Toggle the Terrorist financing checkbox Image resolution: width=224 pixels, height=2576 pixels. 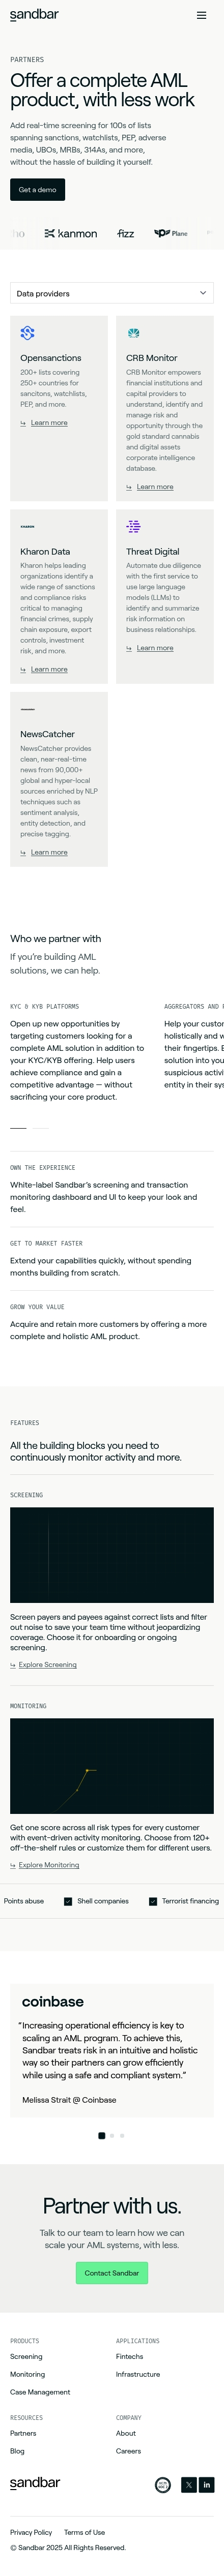coord(153,1901)
